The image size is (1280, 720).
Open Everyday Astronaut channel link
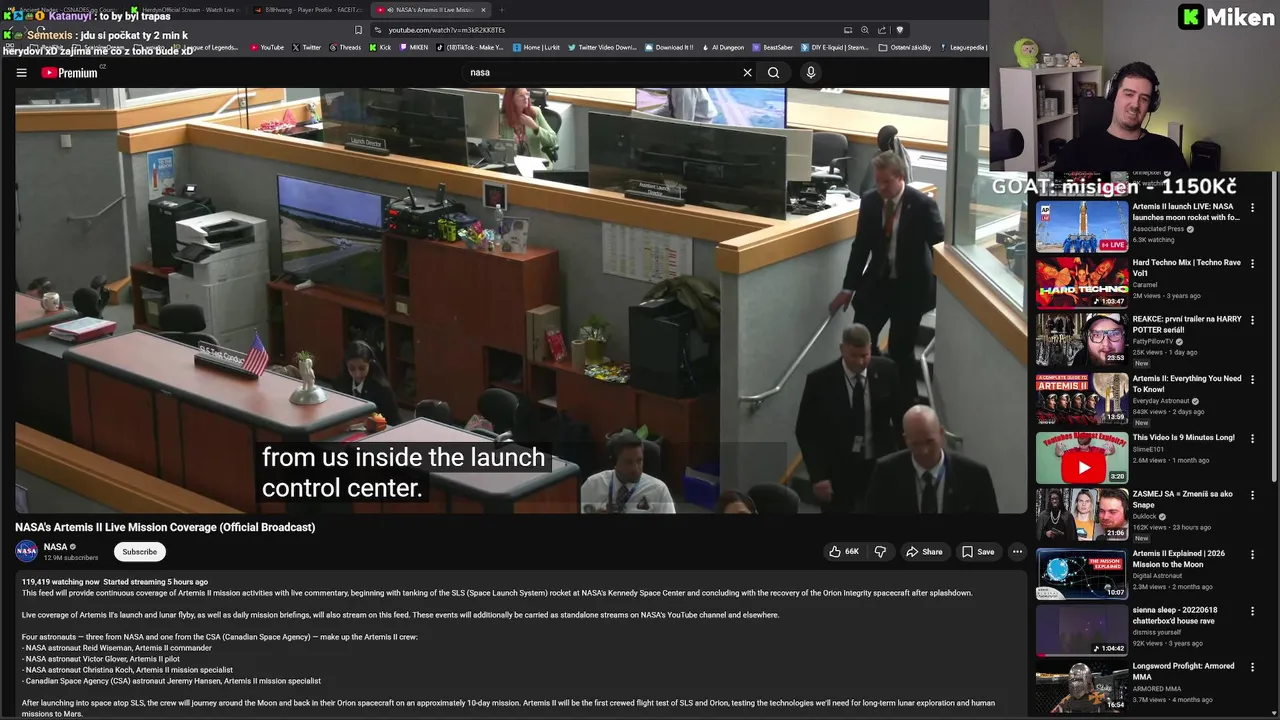coord(1161,401)
